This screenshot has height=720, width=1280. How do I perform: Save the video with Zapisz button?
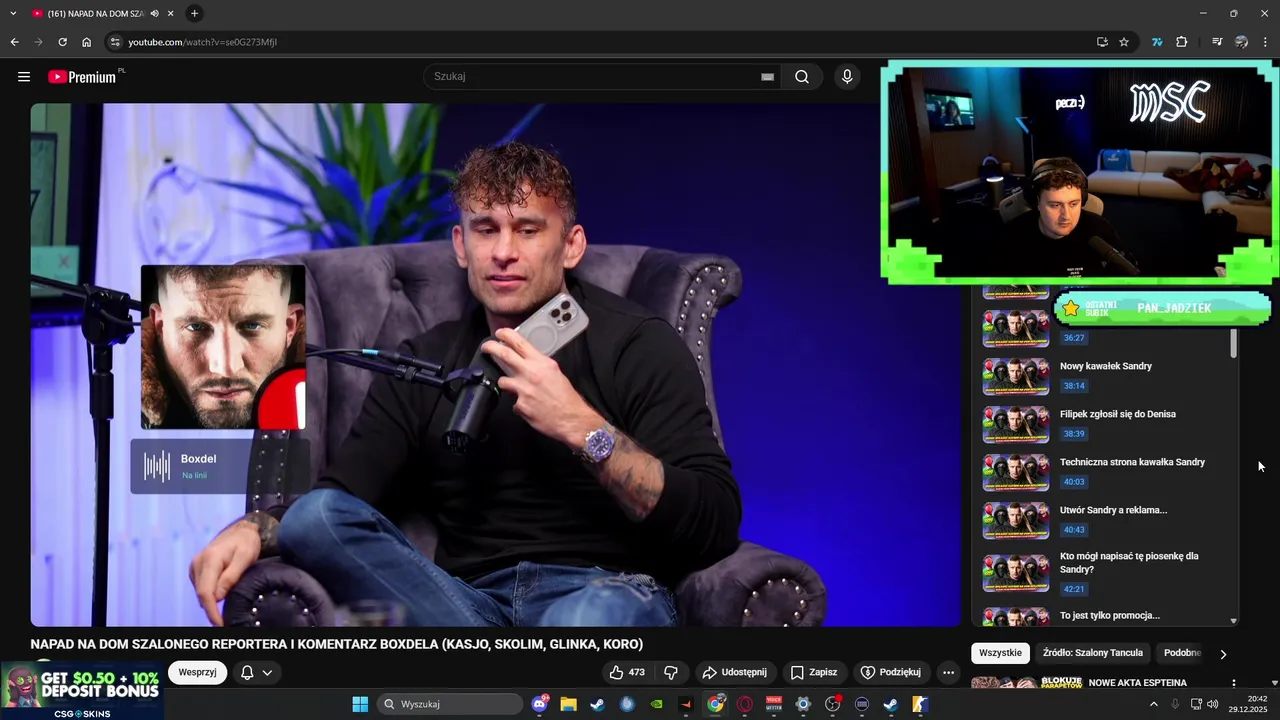point(814,672)
